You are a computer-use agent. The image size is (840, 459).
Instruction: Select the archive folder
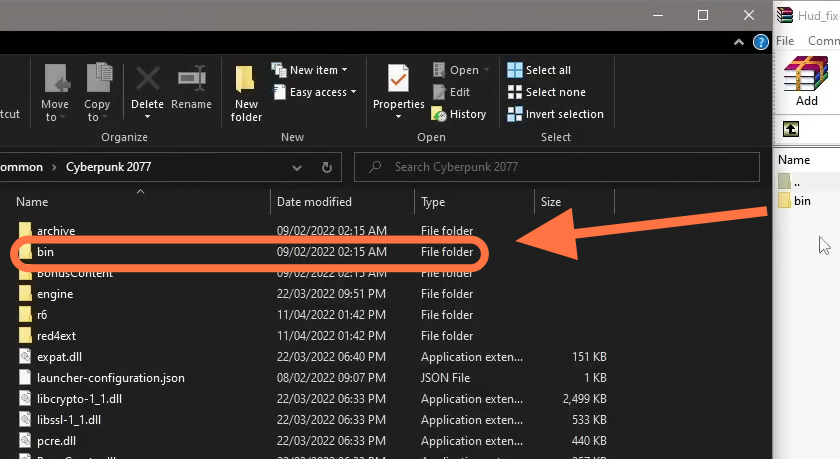coord(56,231)
